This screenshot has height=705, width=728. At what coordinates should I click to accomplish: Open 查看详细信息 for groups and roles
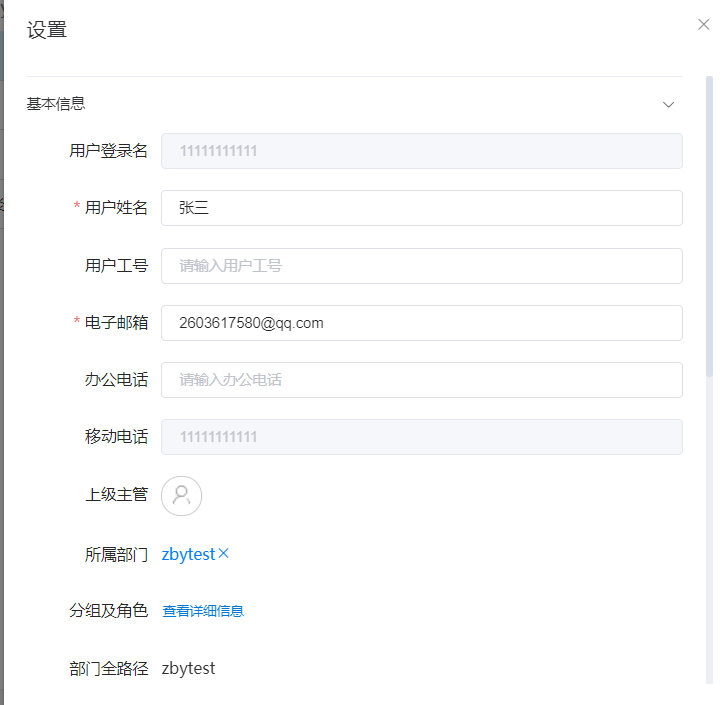tap(203, 611)
